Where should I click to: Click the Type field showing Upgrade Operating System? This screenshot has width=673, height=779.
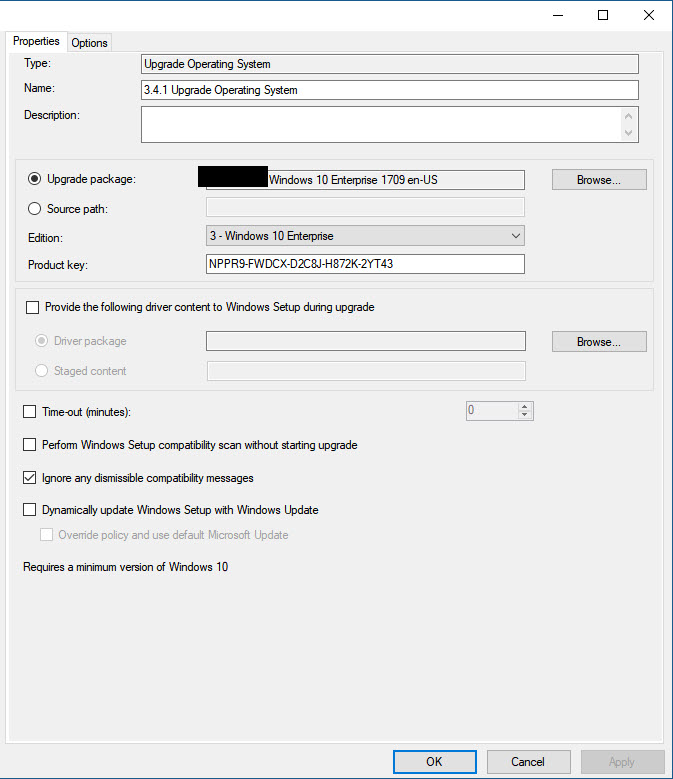389,64
